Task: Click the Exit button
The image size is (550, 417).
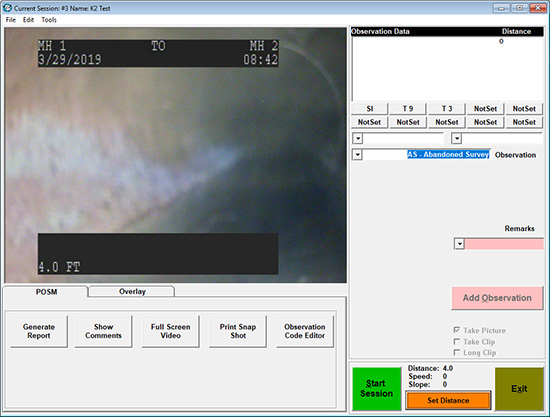Action: (519, 389)
